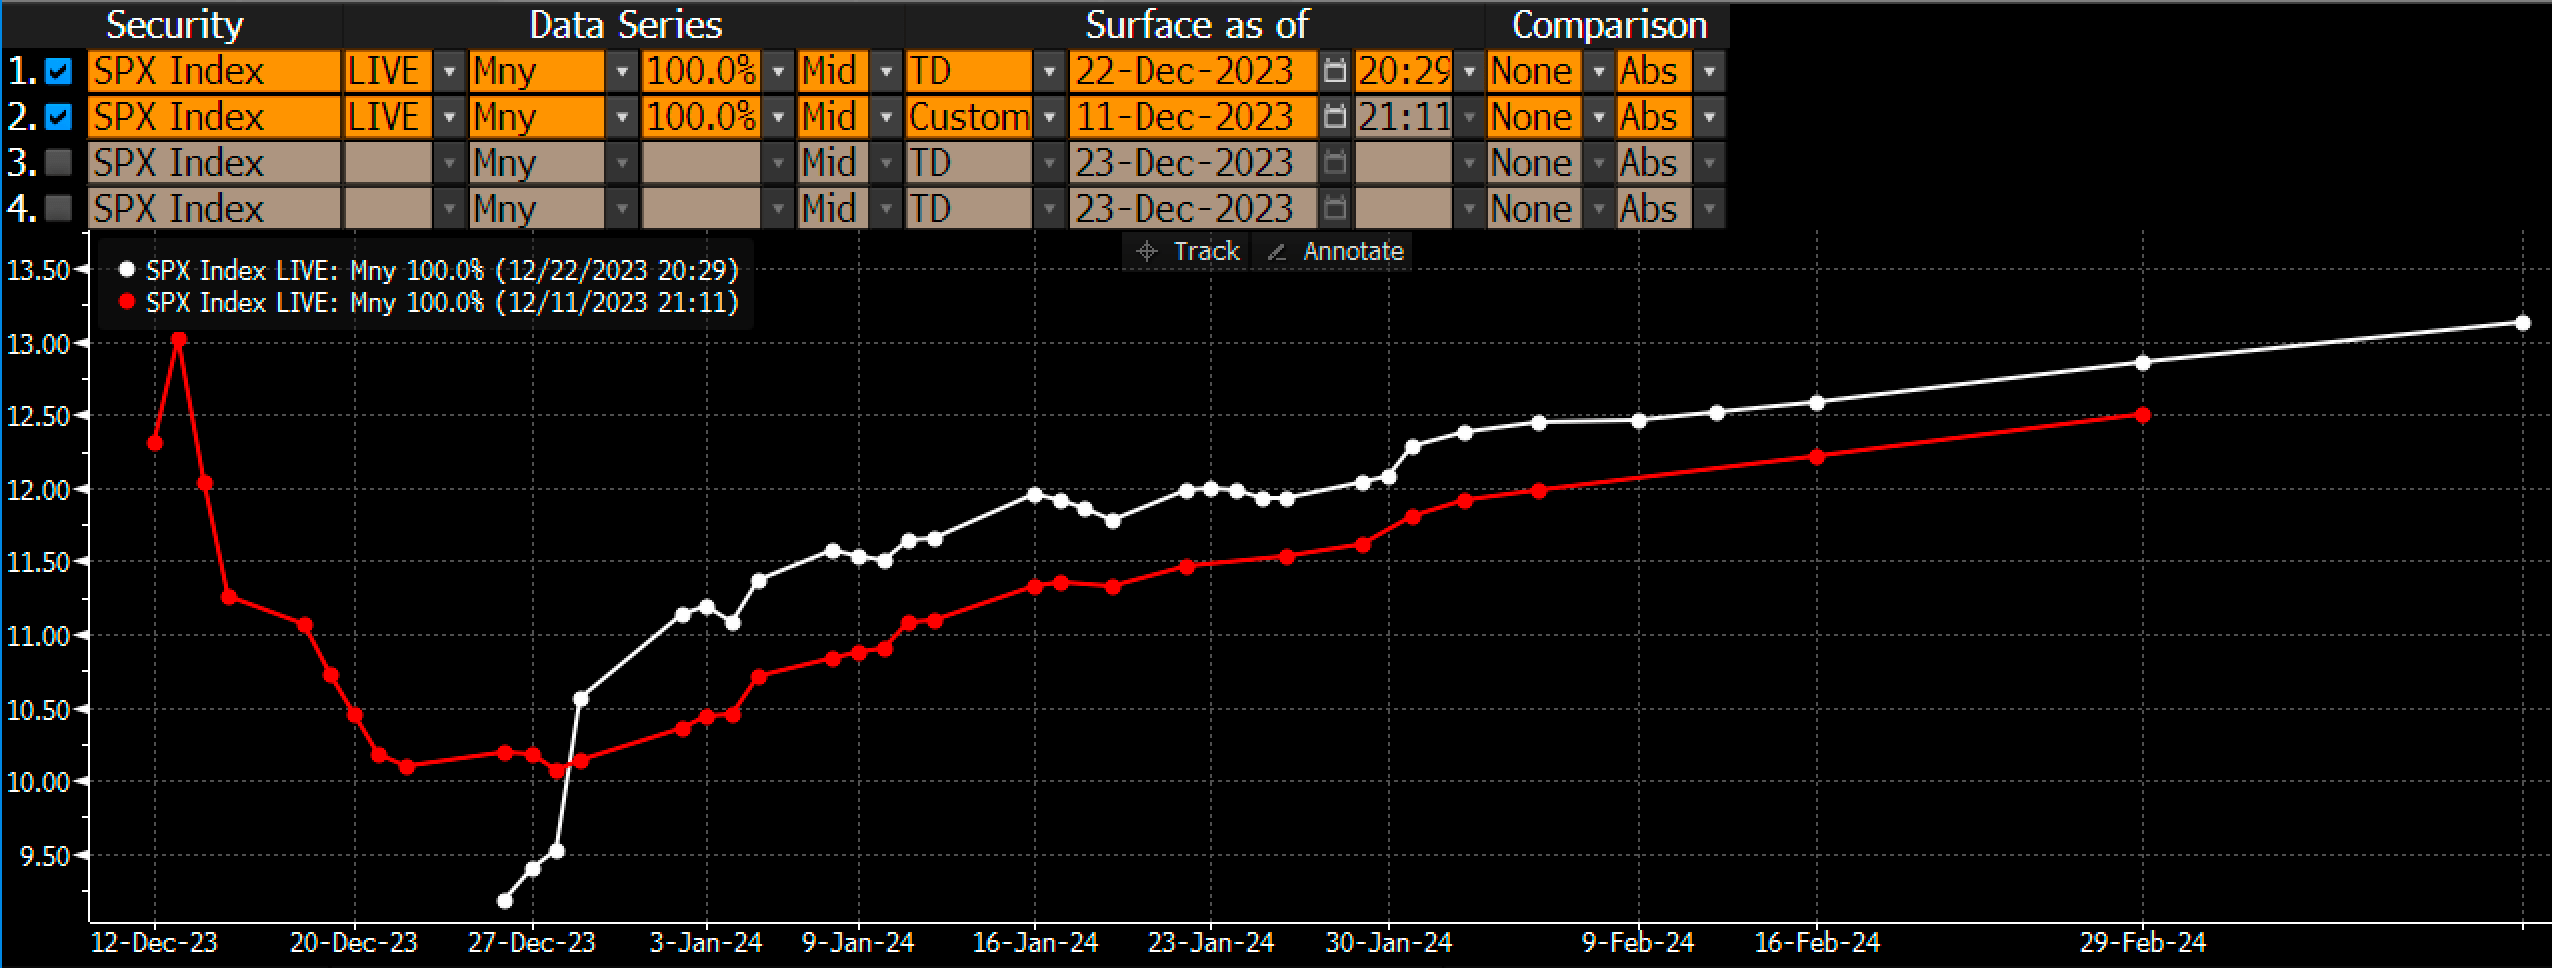
Task: Open the None comparison dropdown in row 2
Action: 1599,117
